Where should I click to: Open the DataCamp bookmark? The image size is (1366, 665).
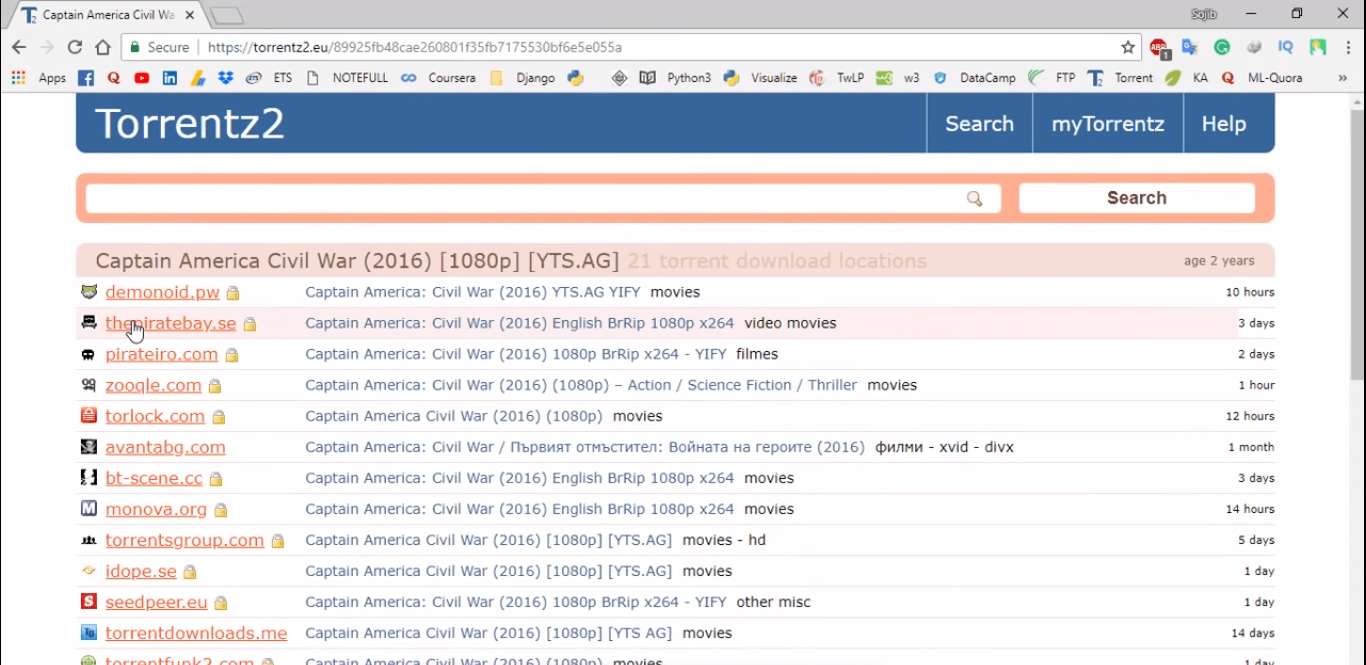975,77
